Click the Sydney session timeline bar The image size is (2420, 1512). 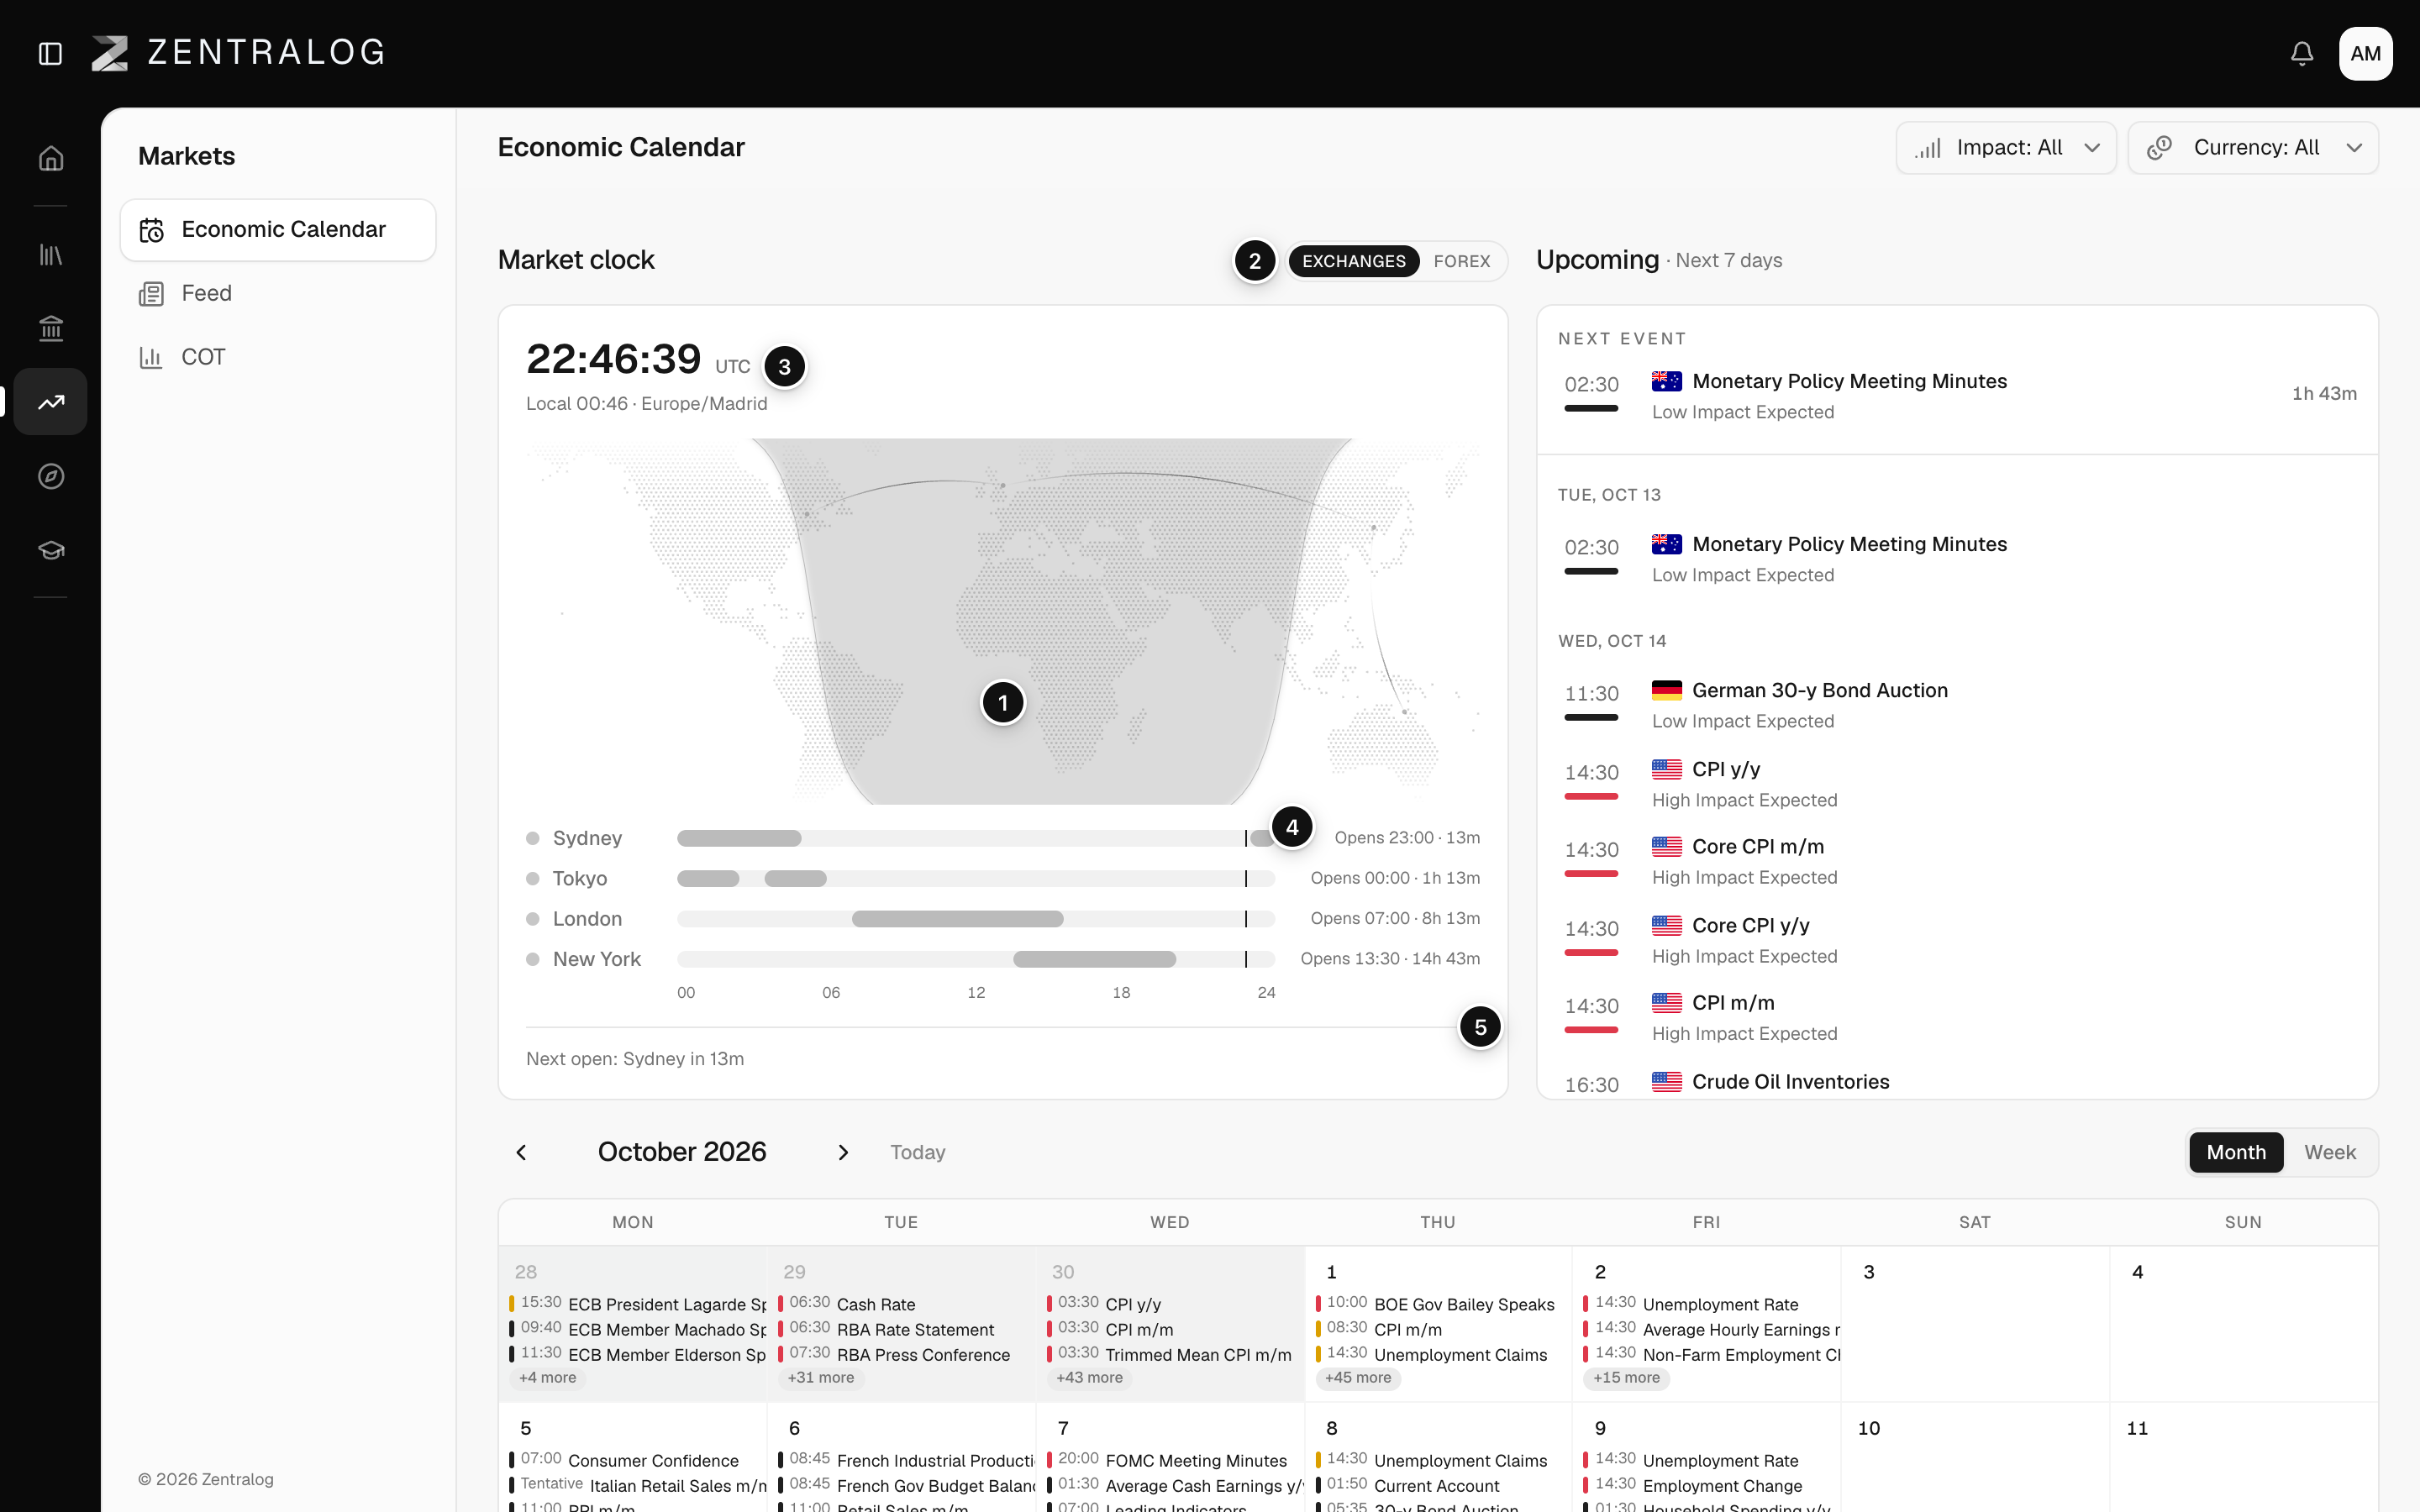coord(976,838)
